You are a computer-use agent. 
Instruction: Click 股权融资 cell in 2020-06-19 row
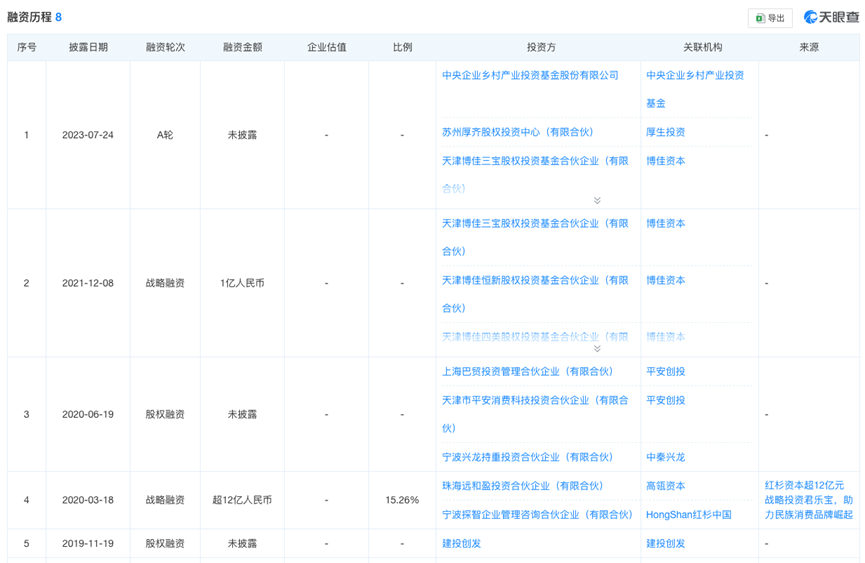click(165, 414)
